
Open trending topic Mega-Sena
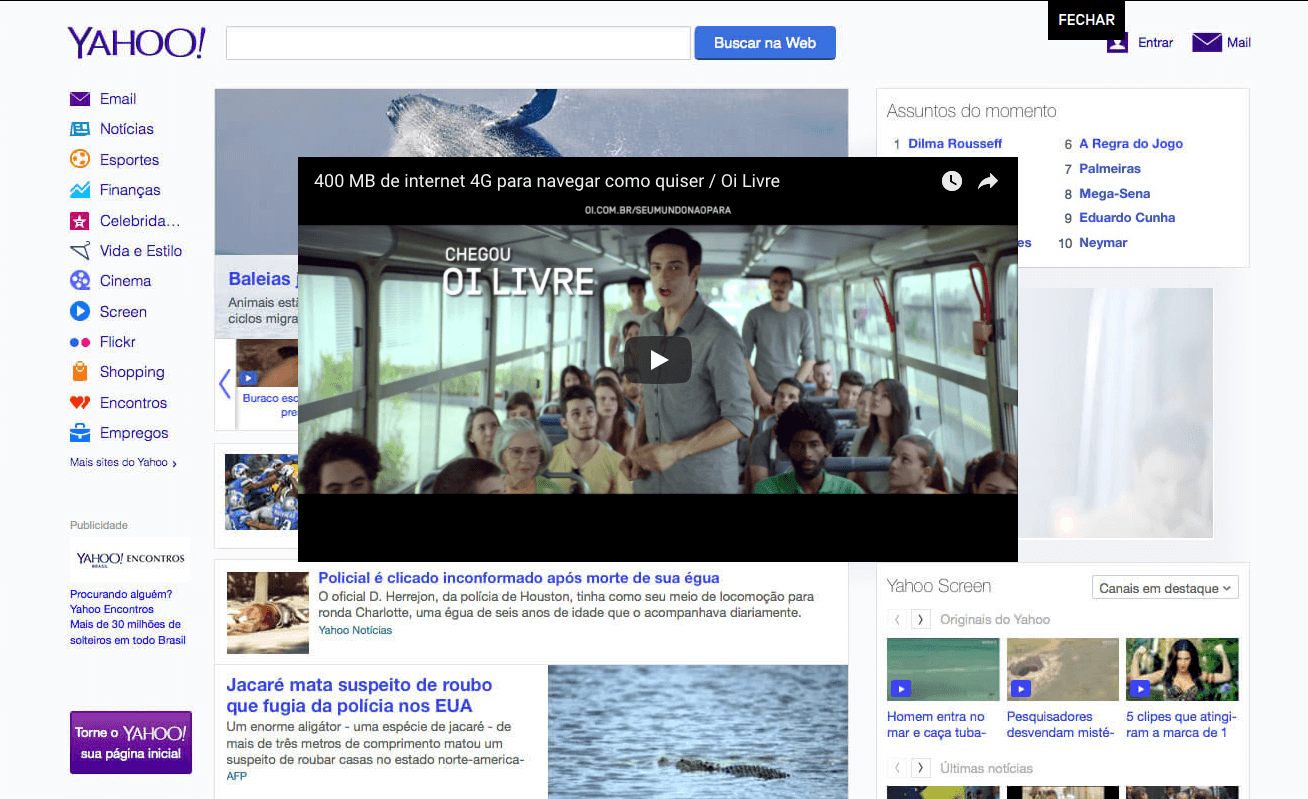coord(1115,194)
